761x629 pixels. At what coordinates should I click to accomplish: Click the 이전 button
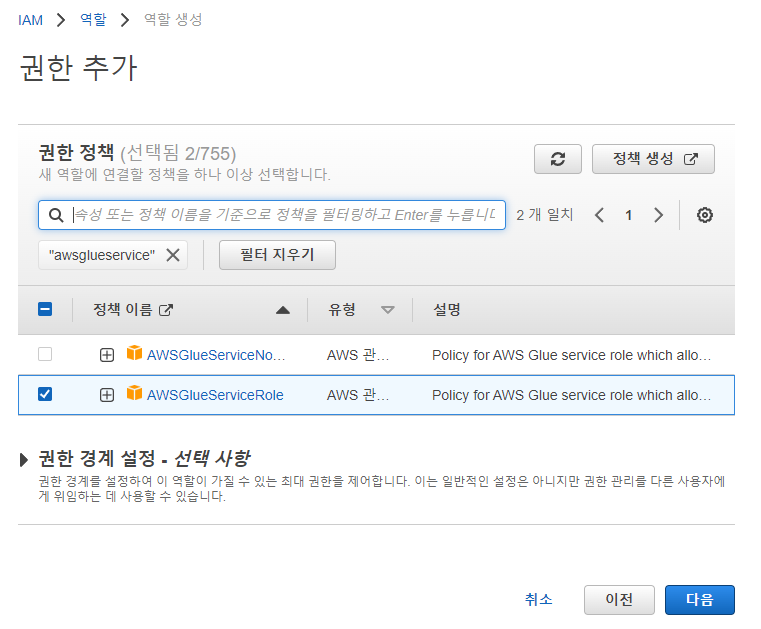(x=619, y=600)
